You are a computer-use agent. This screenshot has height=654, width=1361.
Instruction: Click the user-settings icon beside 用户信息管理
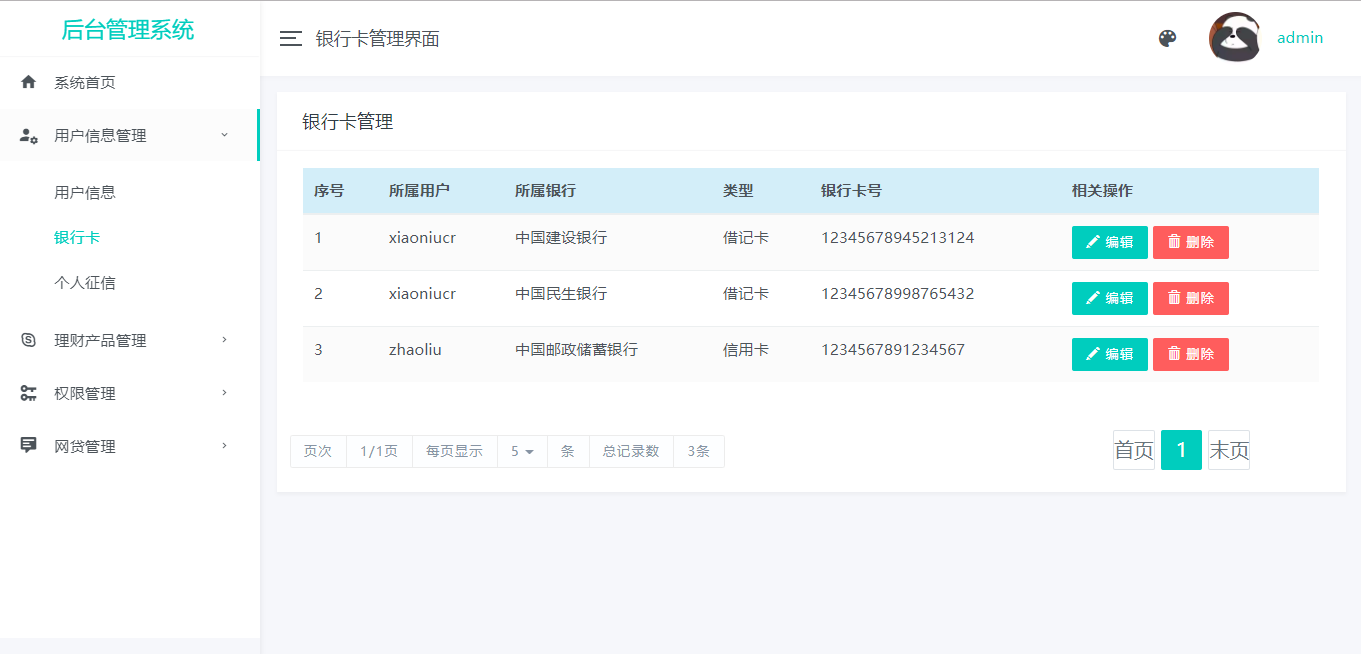29,135
